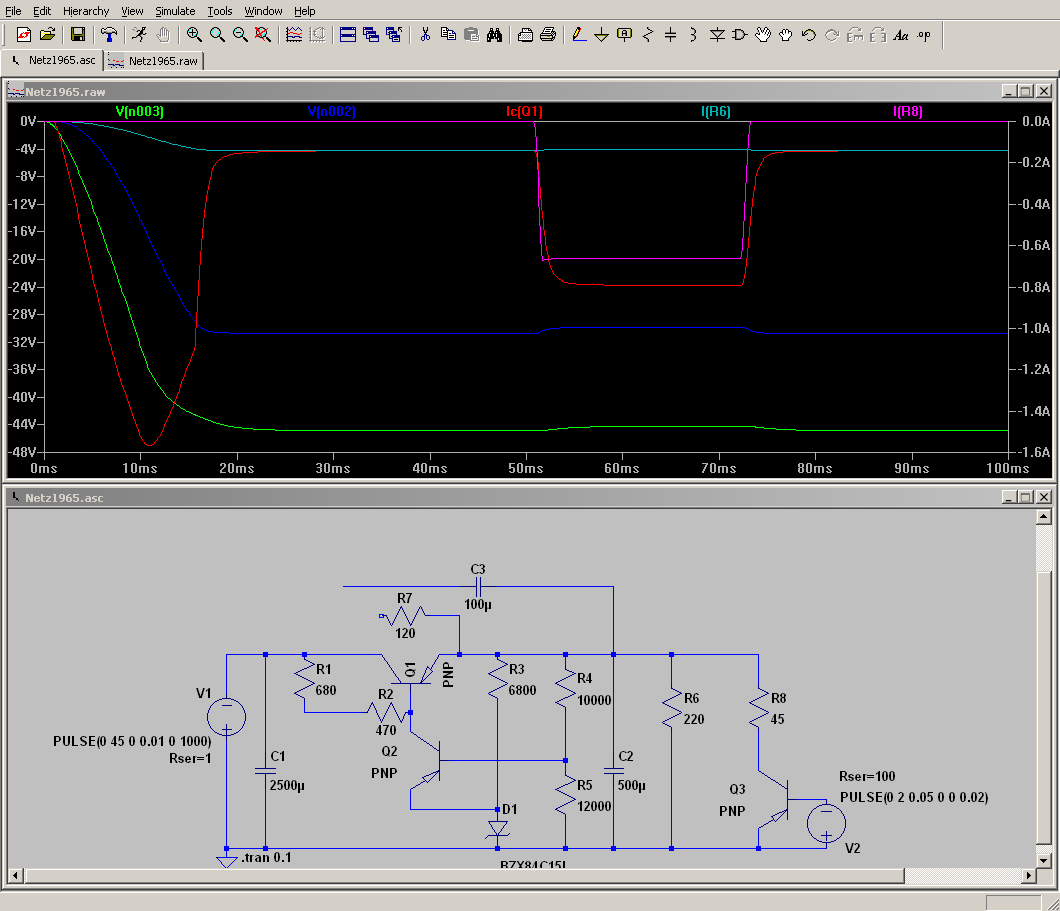Click the I(R8) trace label
This screenshot has width=1060, height=911.
pyautogui.click(x=908, y=112)
